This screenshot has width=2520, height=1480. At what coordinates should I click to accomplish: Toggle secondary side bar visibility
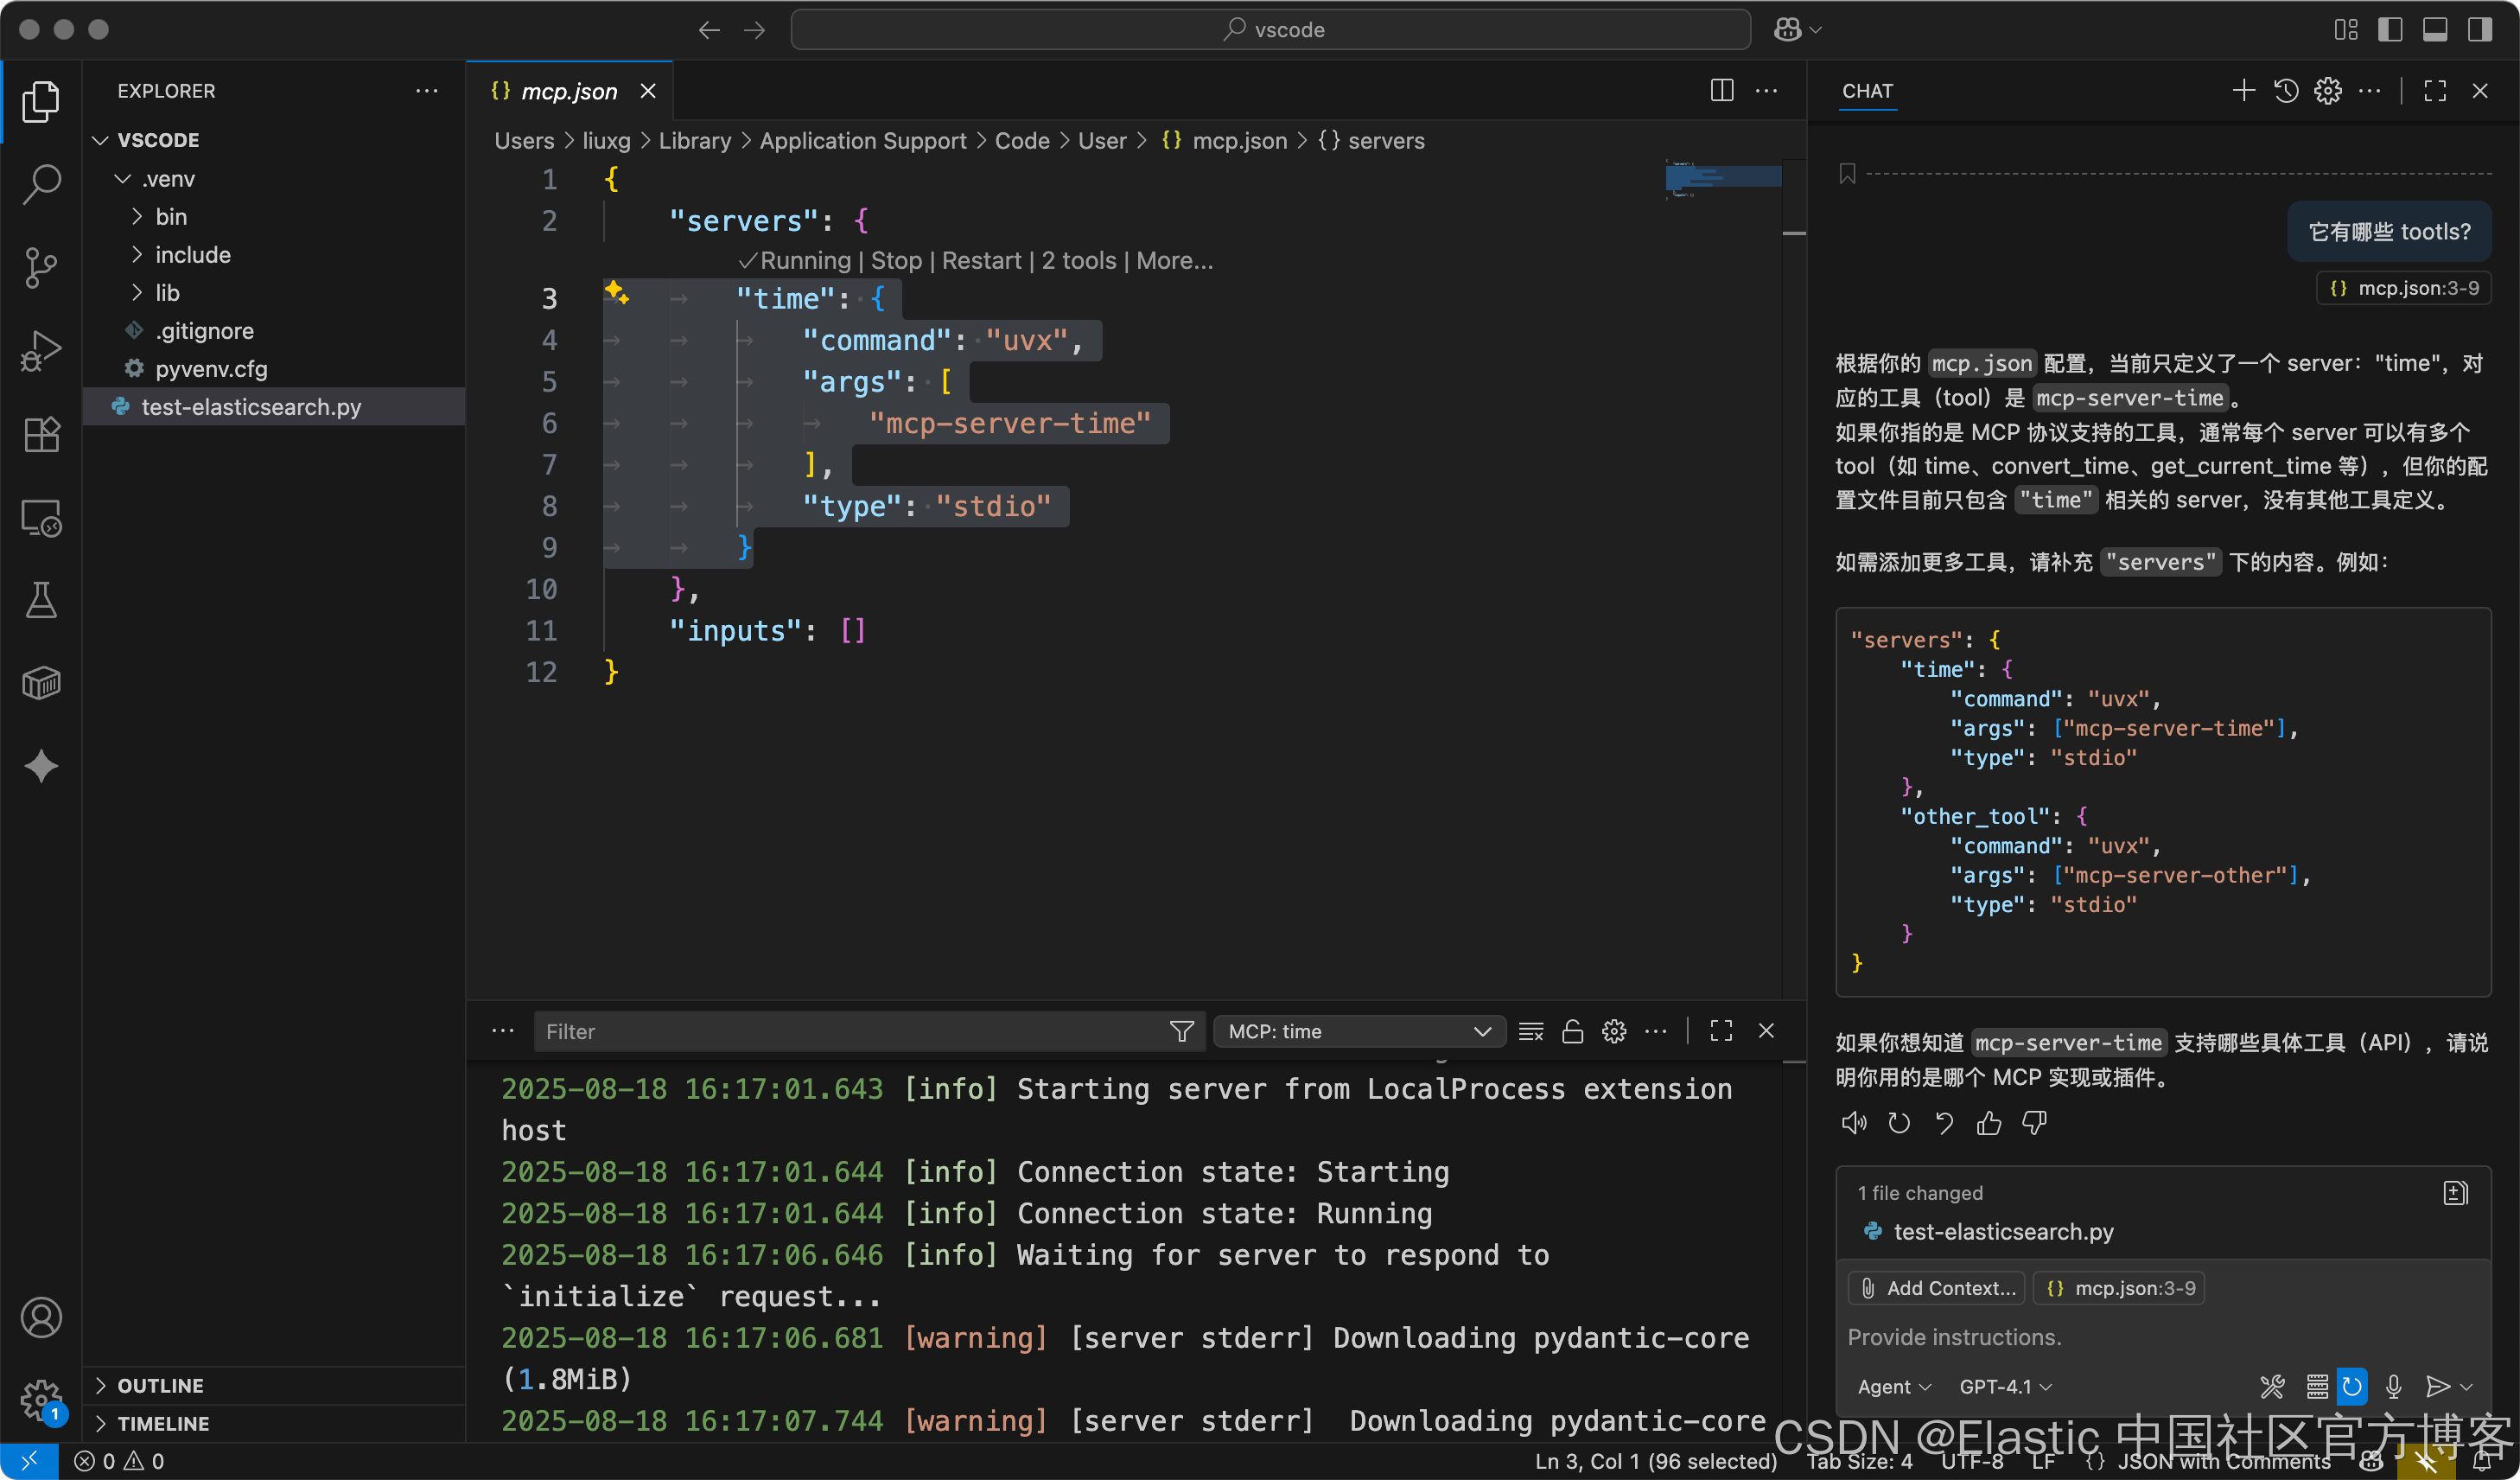coord(2480,30)
